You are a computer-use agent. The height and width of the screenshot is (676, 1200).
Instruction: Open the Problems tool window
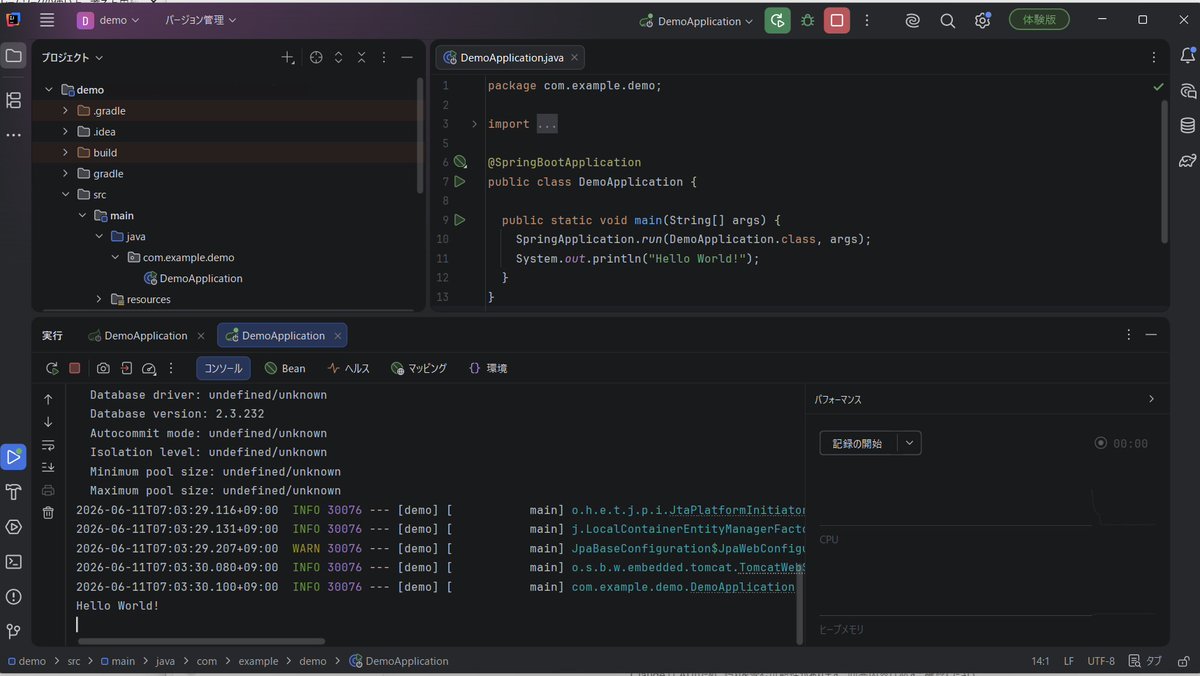click(x=14, y=596)
